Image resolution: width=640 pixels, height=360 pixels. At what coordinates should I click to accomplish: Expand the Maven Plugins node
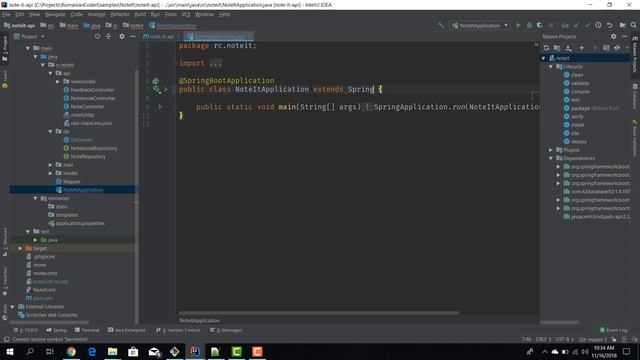click(x=551, y=150)
